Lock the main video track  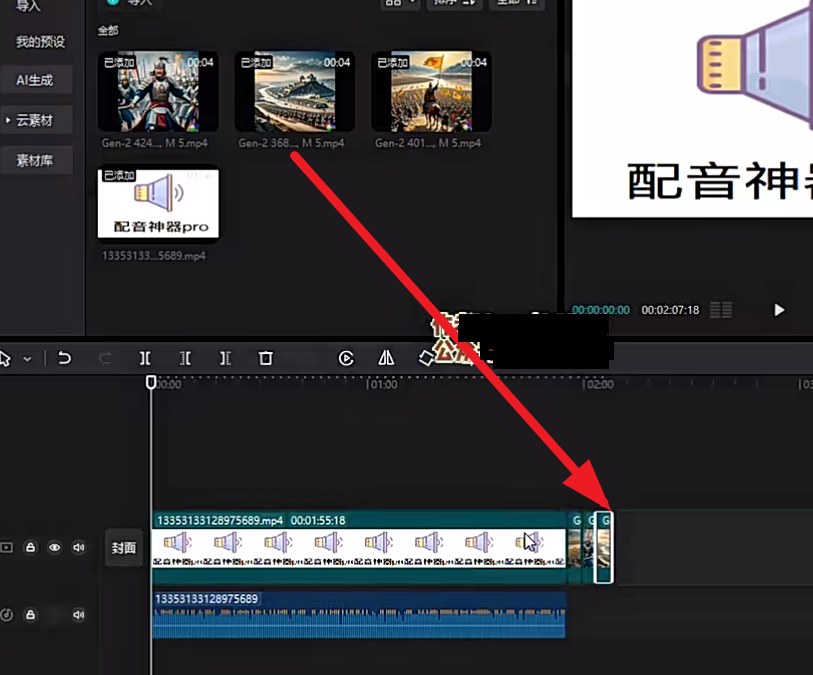[x=31, y=547]
